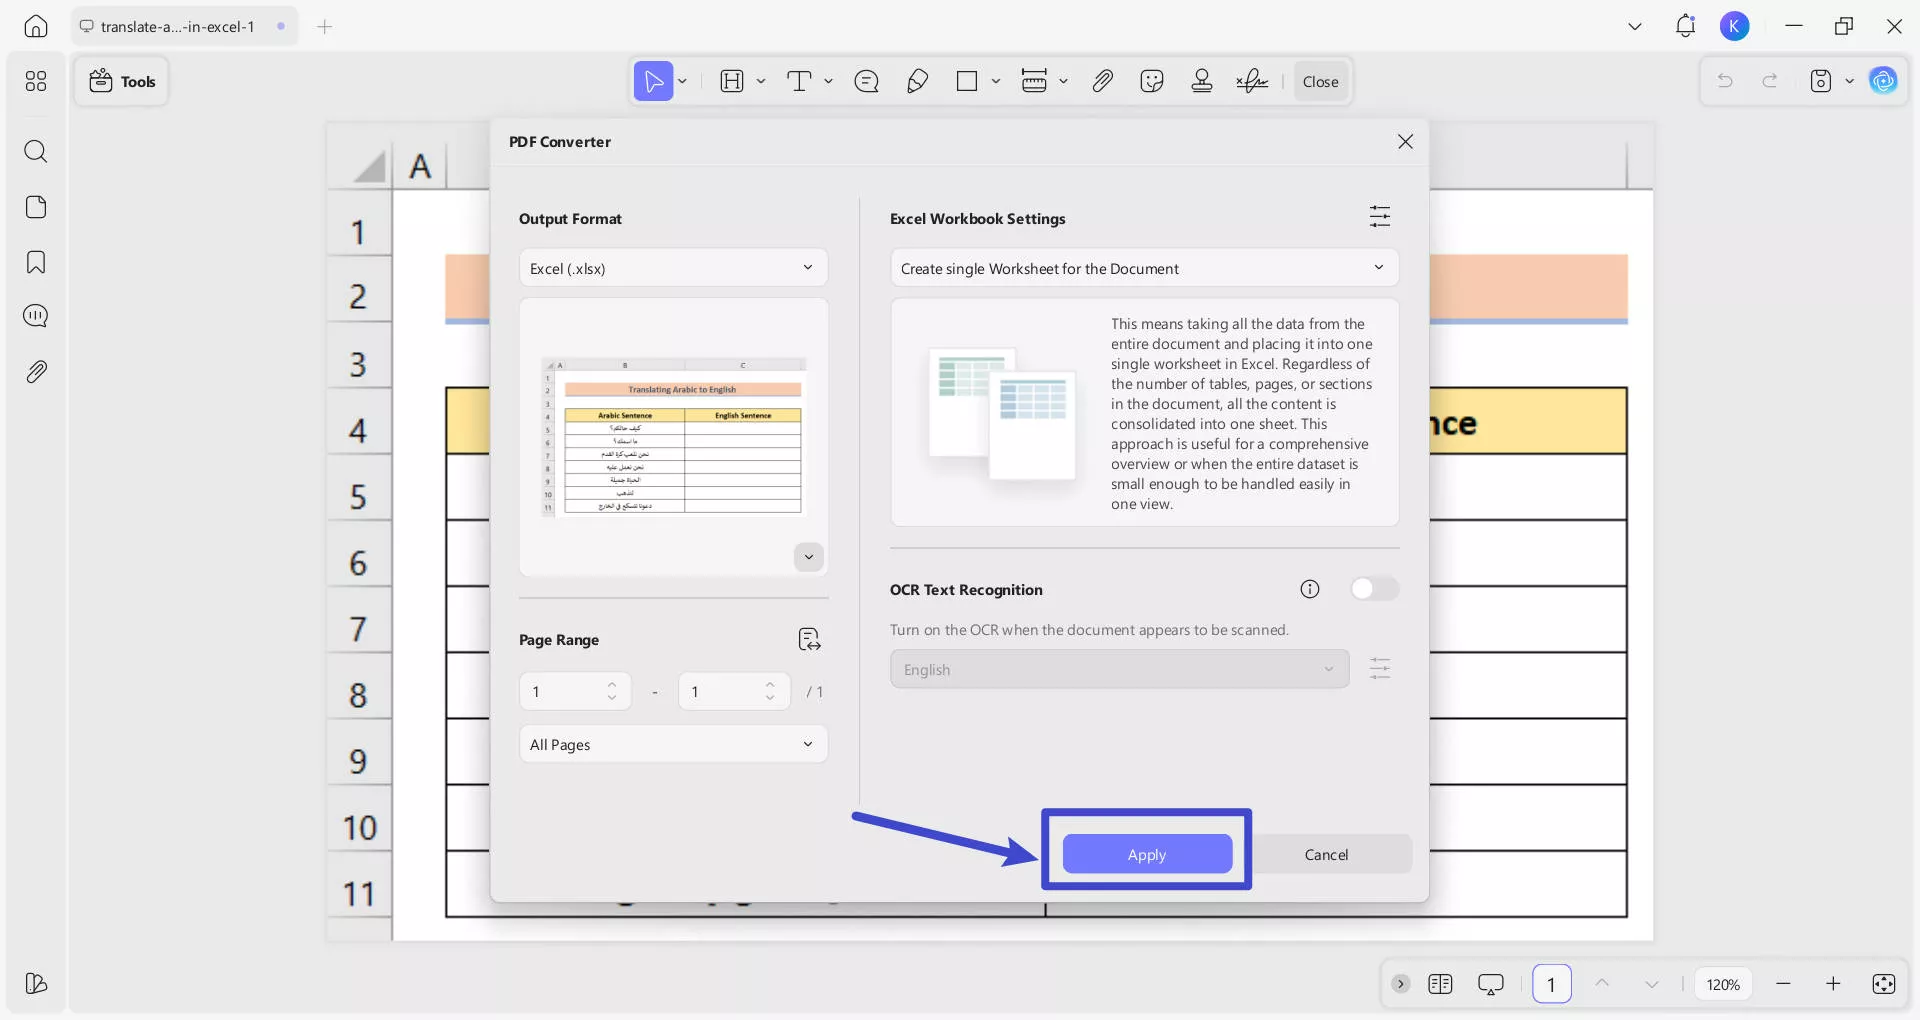Click the layers icon at sidebar bottom
The height and width of the screenshot is (1020, 1920).
point(36,984)
